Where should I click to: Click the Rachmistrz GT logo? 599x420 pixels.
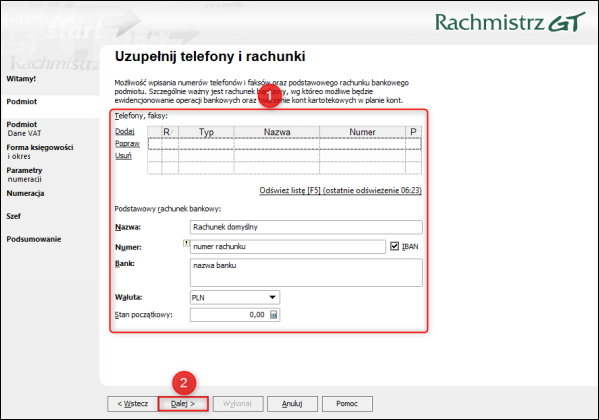click(510, 22)
